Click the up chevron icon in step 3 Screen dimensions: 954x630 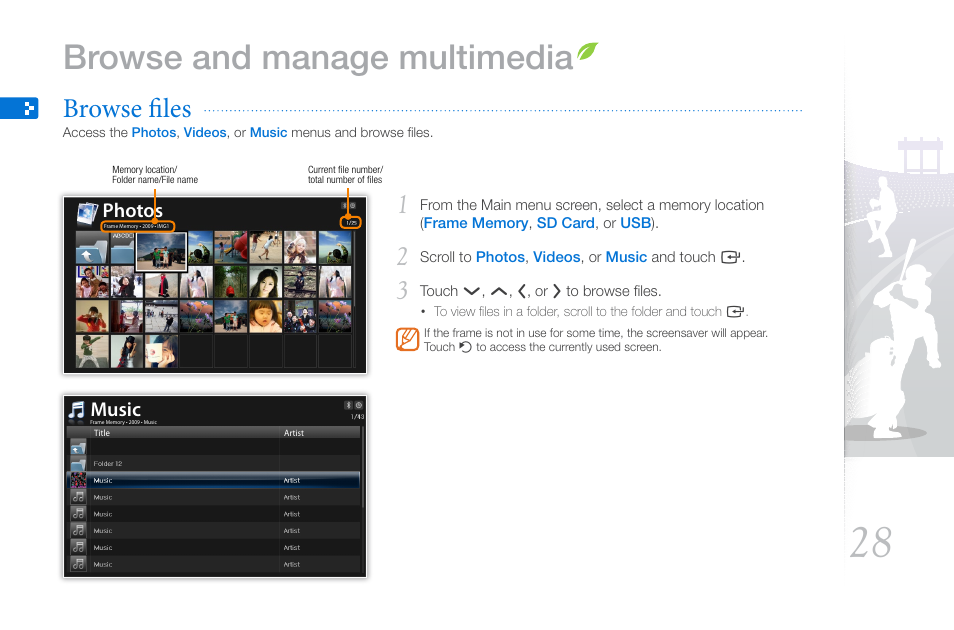coord(499,292)
